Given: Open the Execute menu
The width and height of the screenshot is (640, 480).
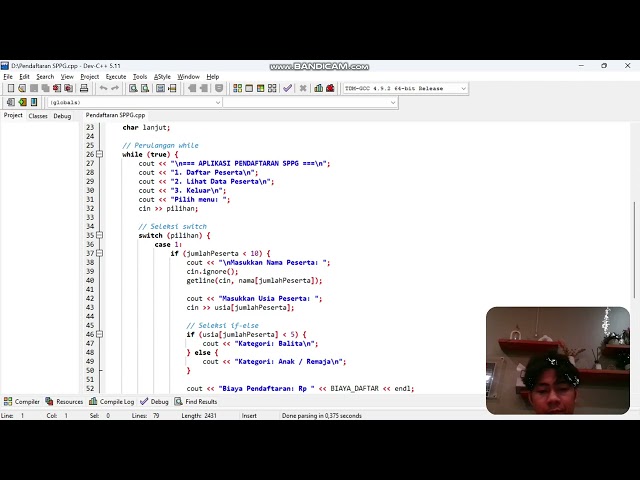Looking at the screenshot, I should point(116,77).
